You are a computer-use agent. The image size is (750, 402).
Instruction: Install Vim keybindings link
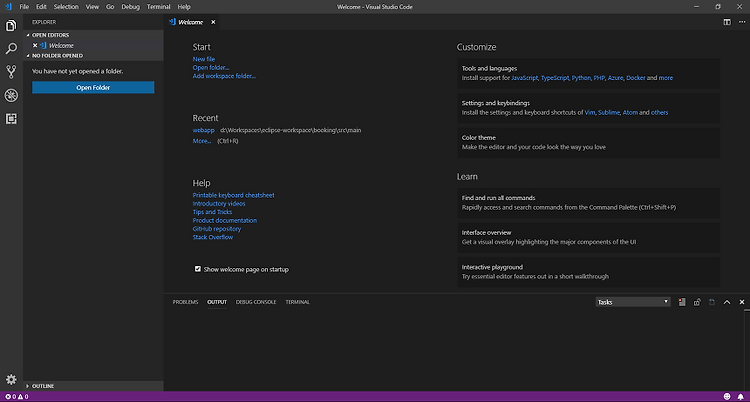click(x=590, y=112)
